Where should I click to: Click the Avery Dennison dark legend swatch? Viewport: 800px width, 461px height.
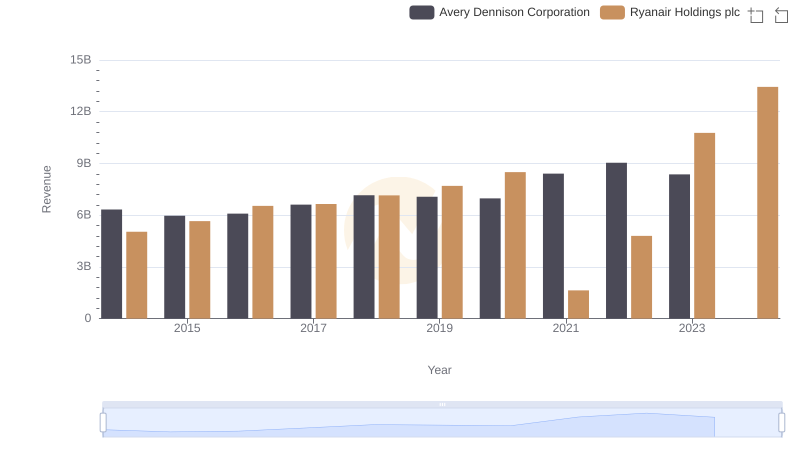point(421,12)
